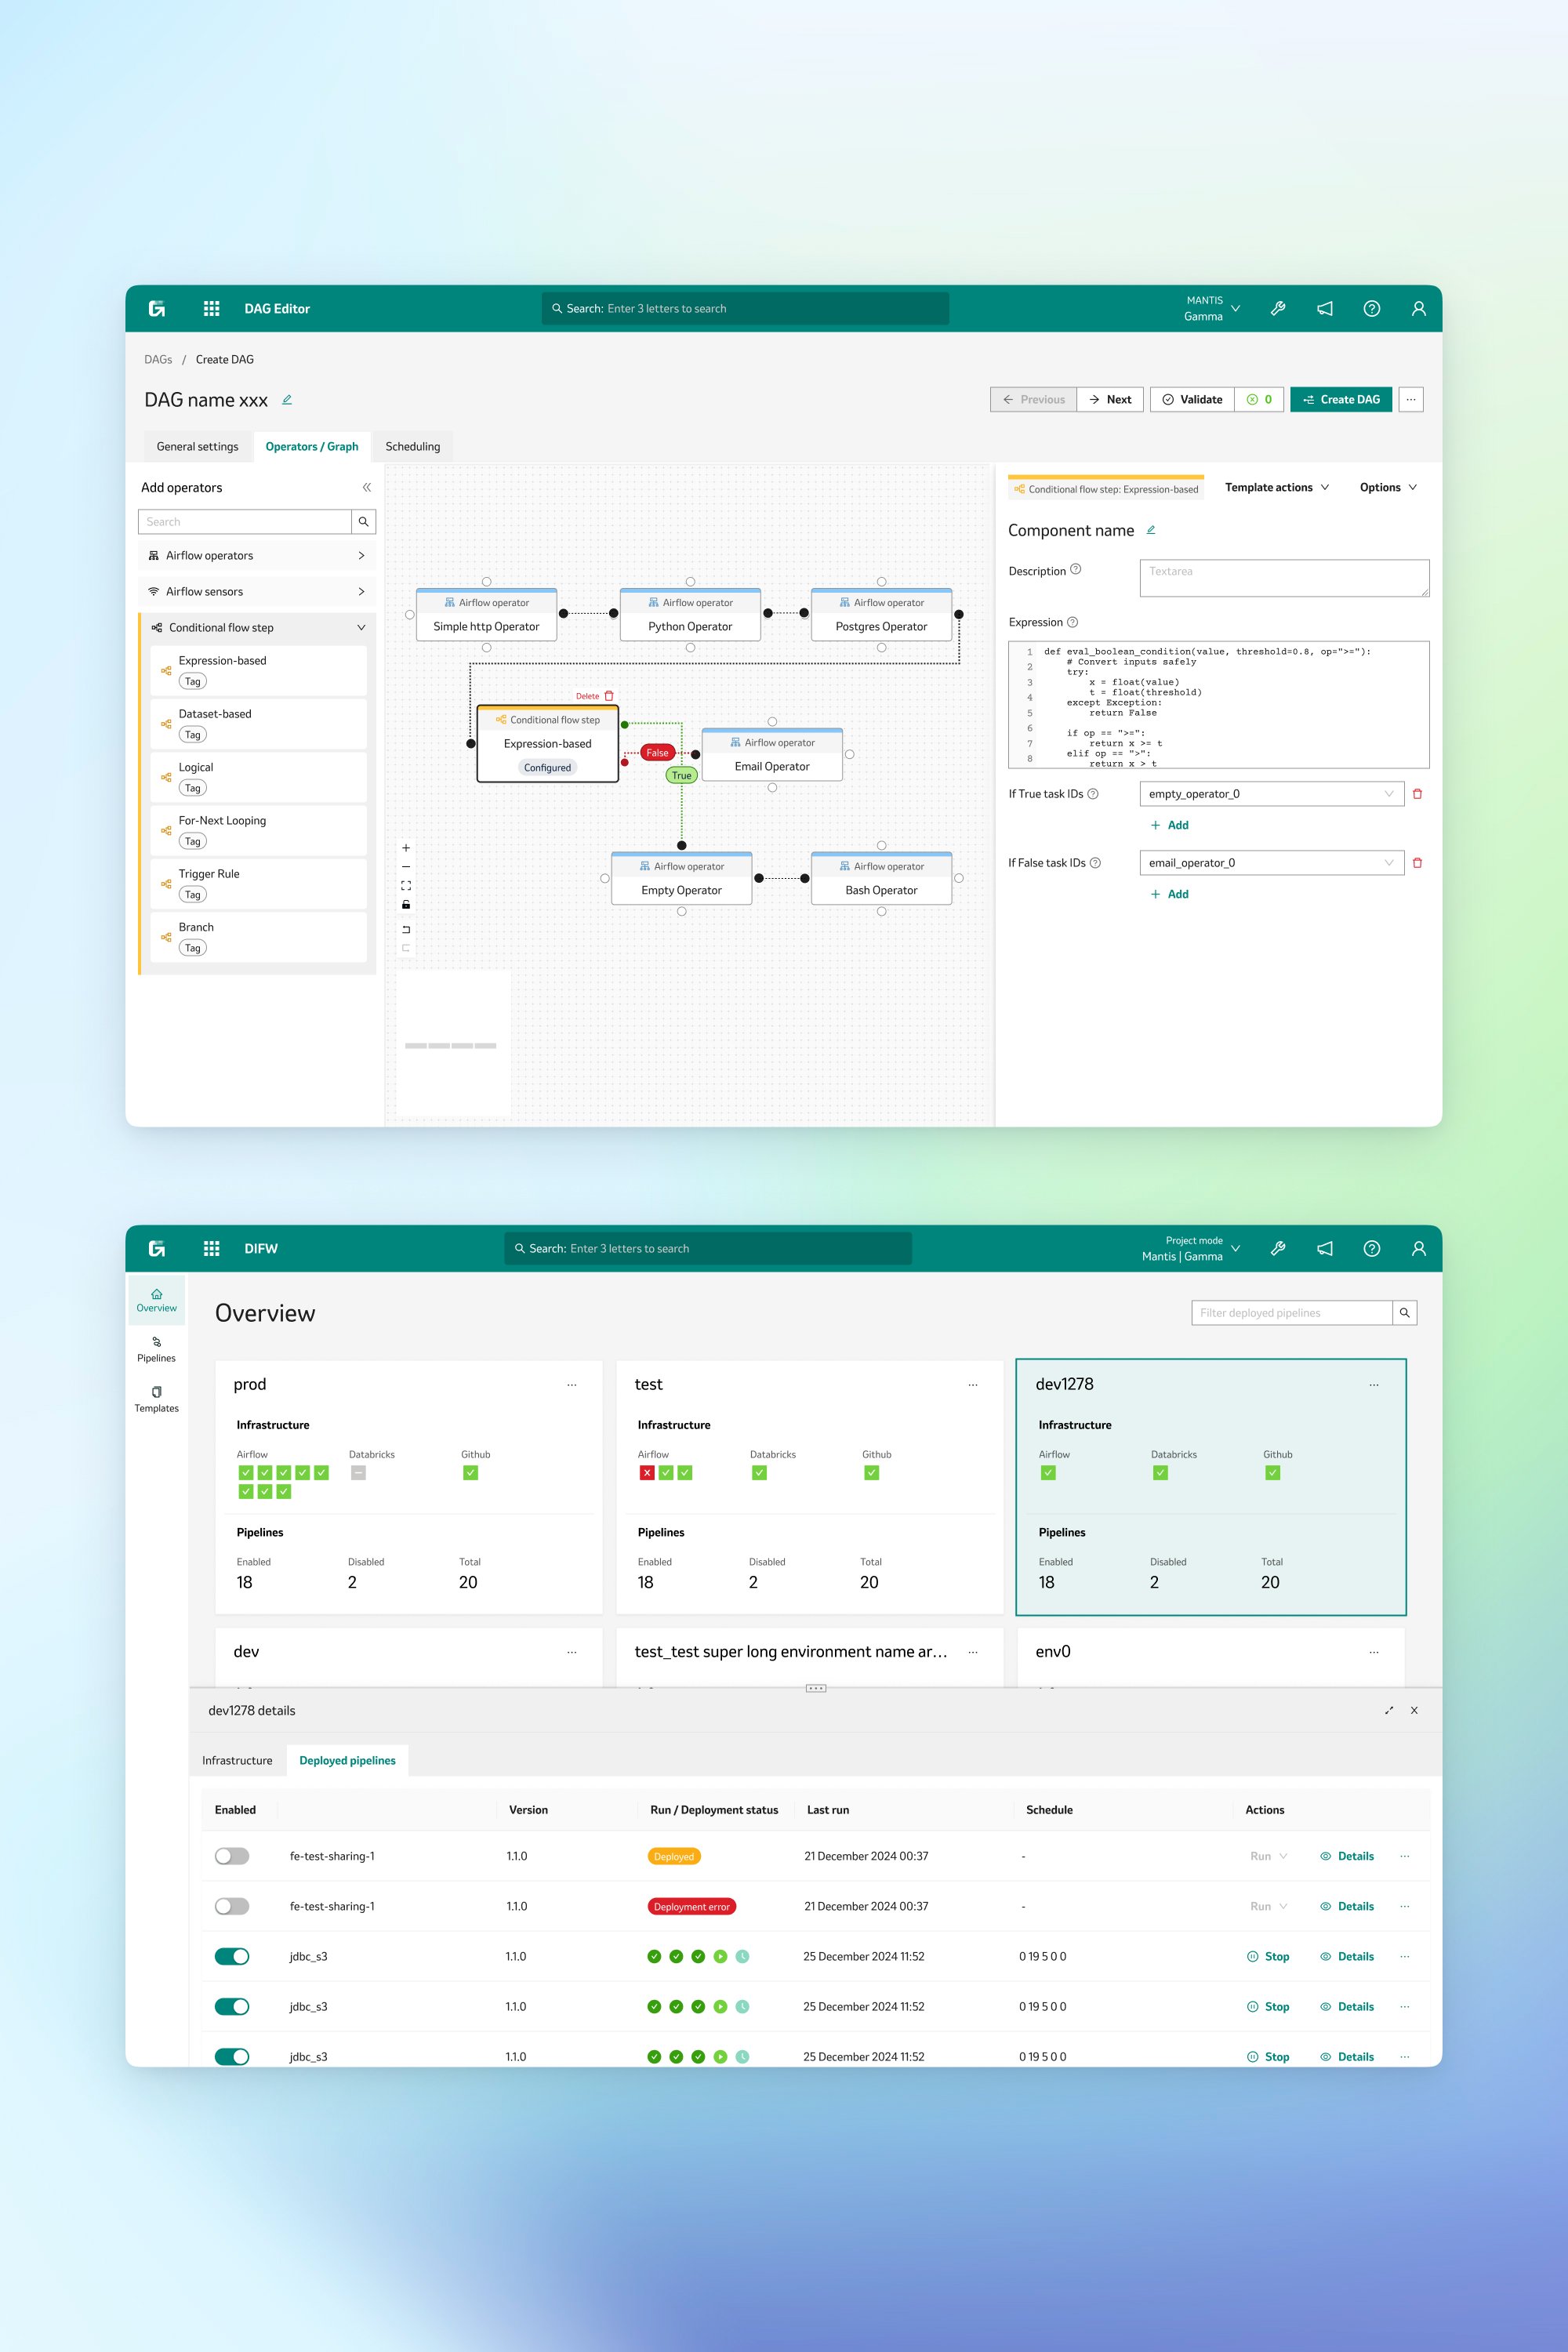Expand the Airflow sensors category
The image size is (1568, 2352).
pyautogui.click(x=361, y=591)
